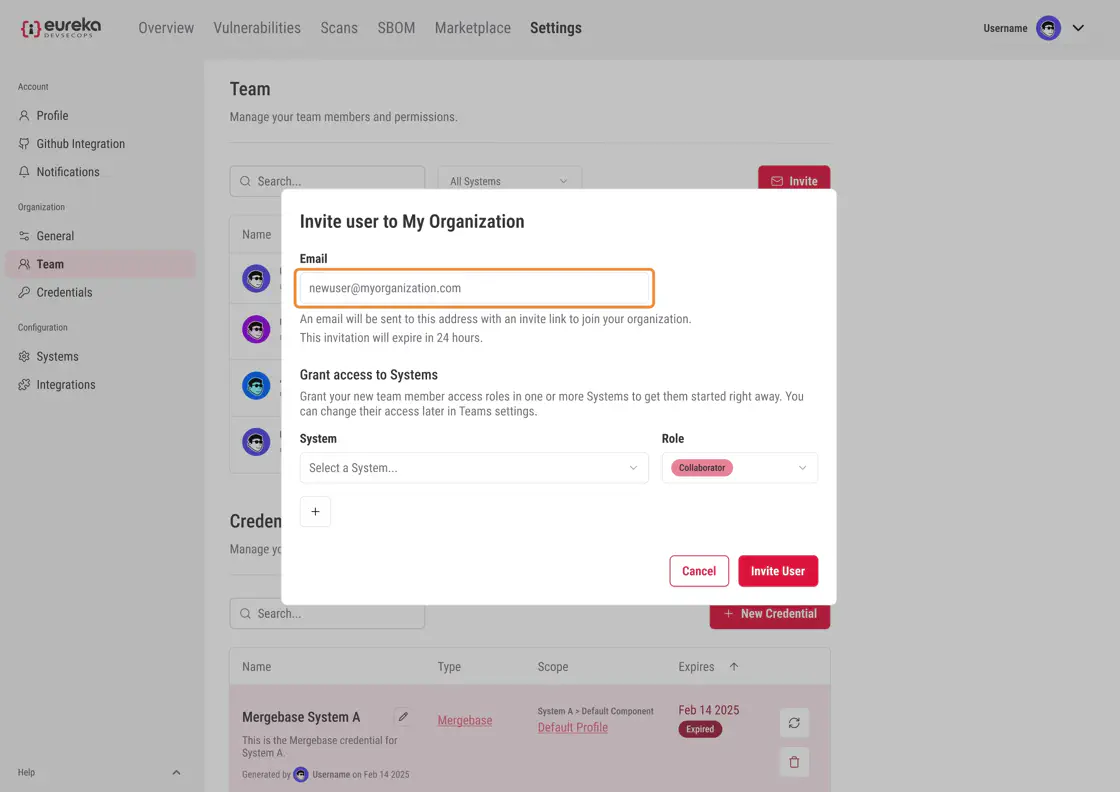Click the Eureka DevSecOps logo
This screenshot has height=792, width=1120.
(60, 28)
